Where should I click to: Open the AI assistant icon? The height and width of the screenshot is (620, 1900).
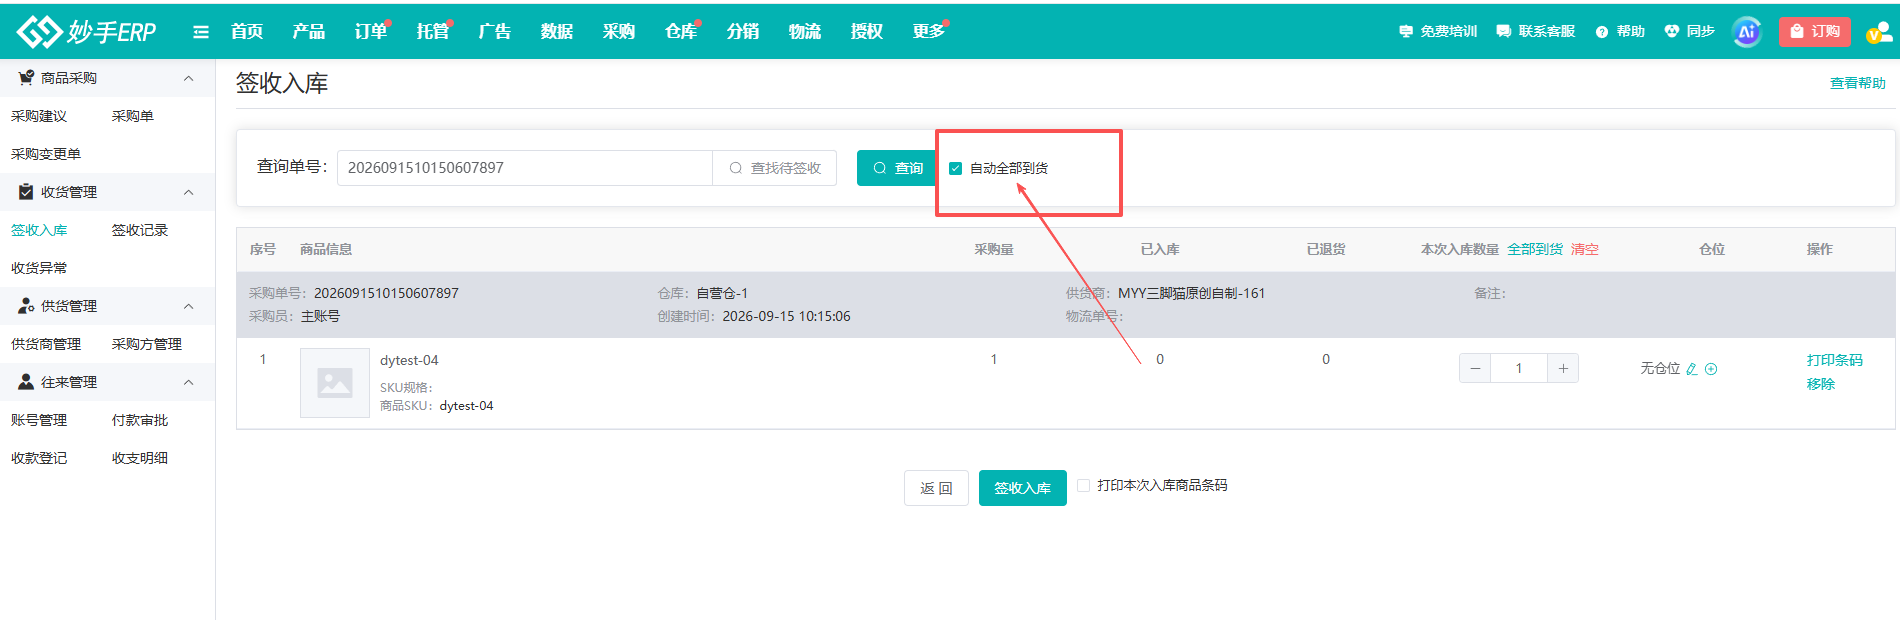click(1746, 32)
